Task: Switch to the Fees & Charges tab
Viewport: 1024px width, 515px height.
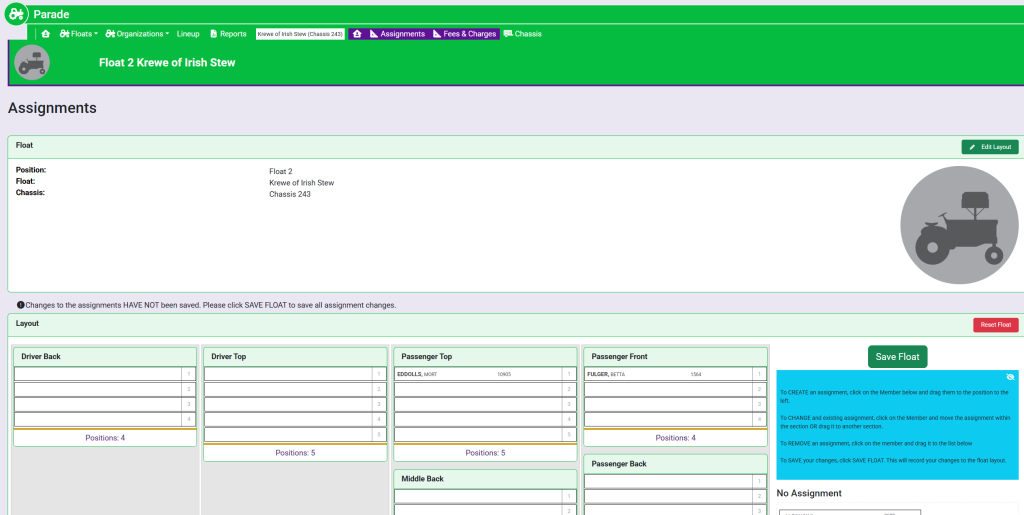Action: (464, 34)
